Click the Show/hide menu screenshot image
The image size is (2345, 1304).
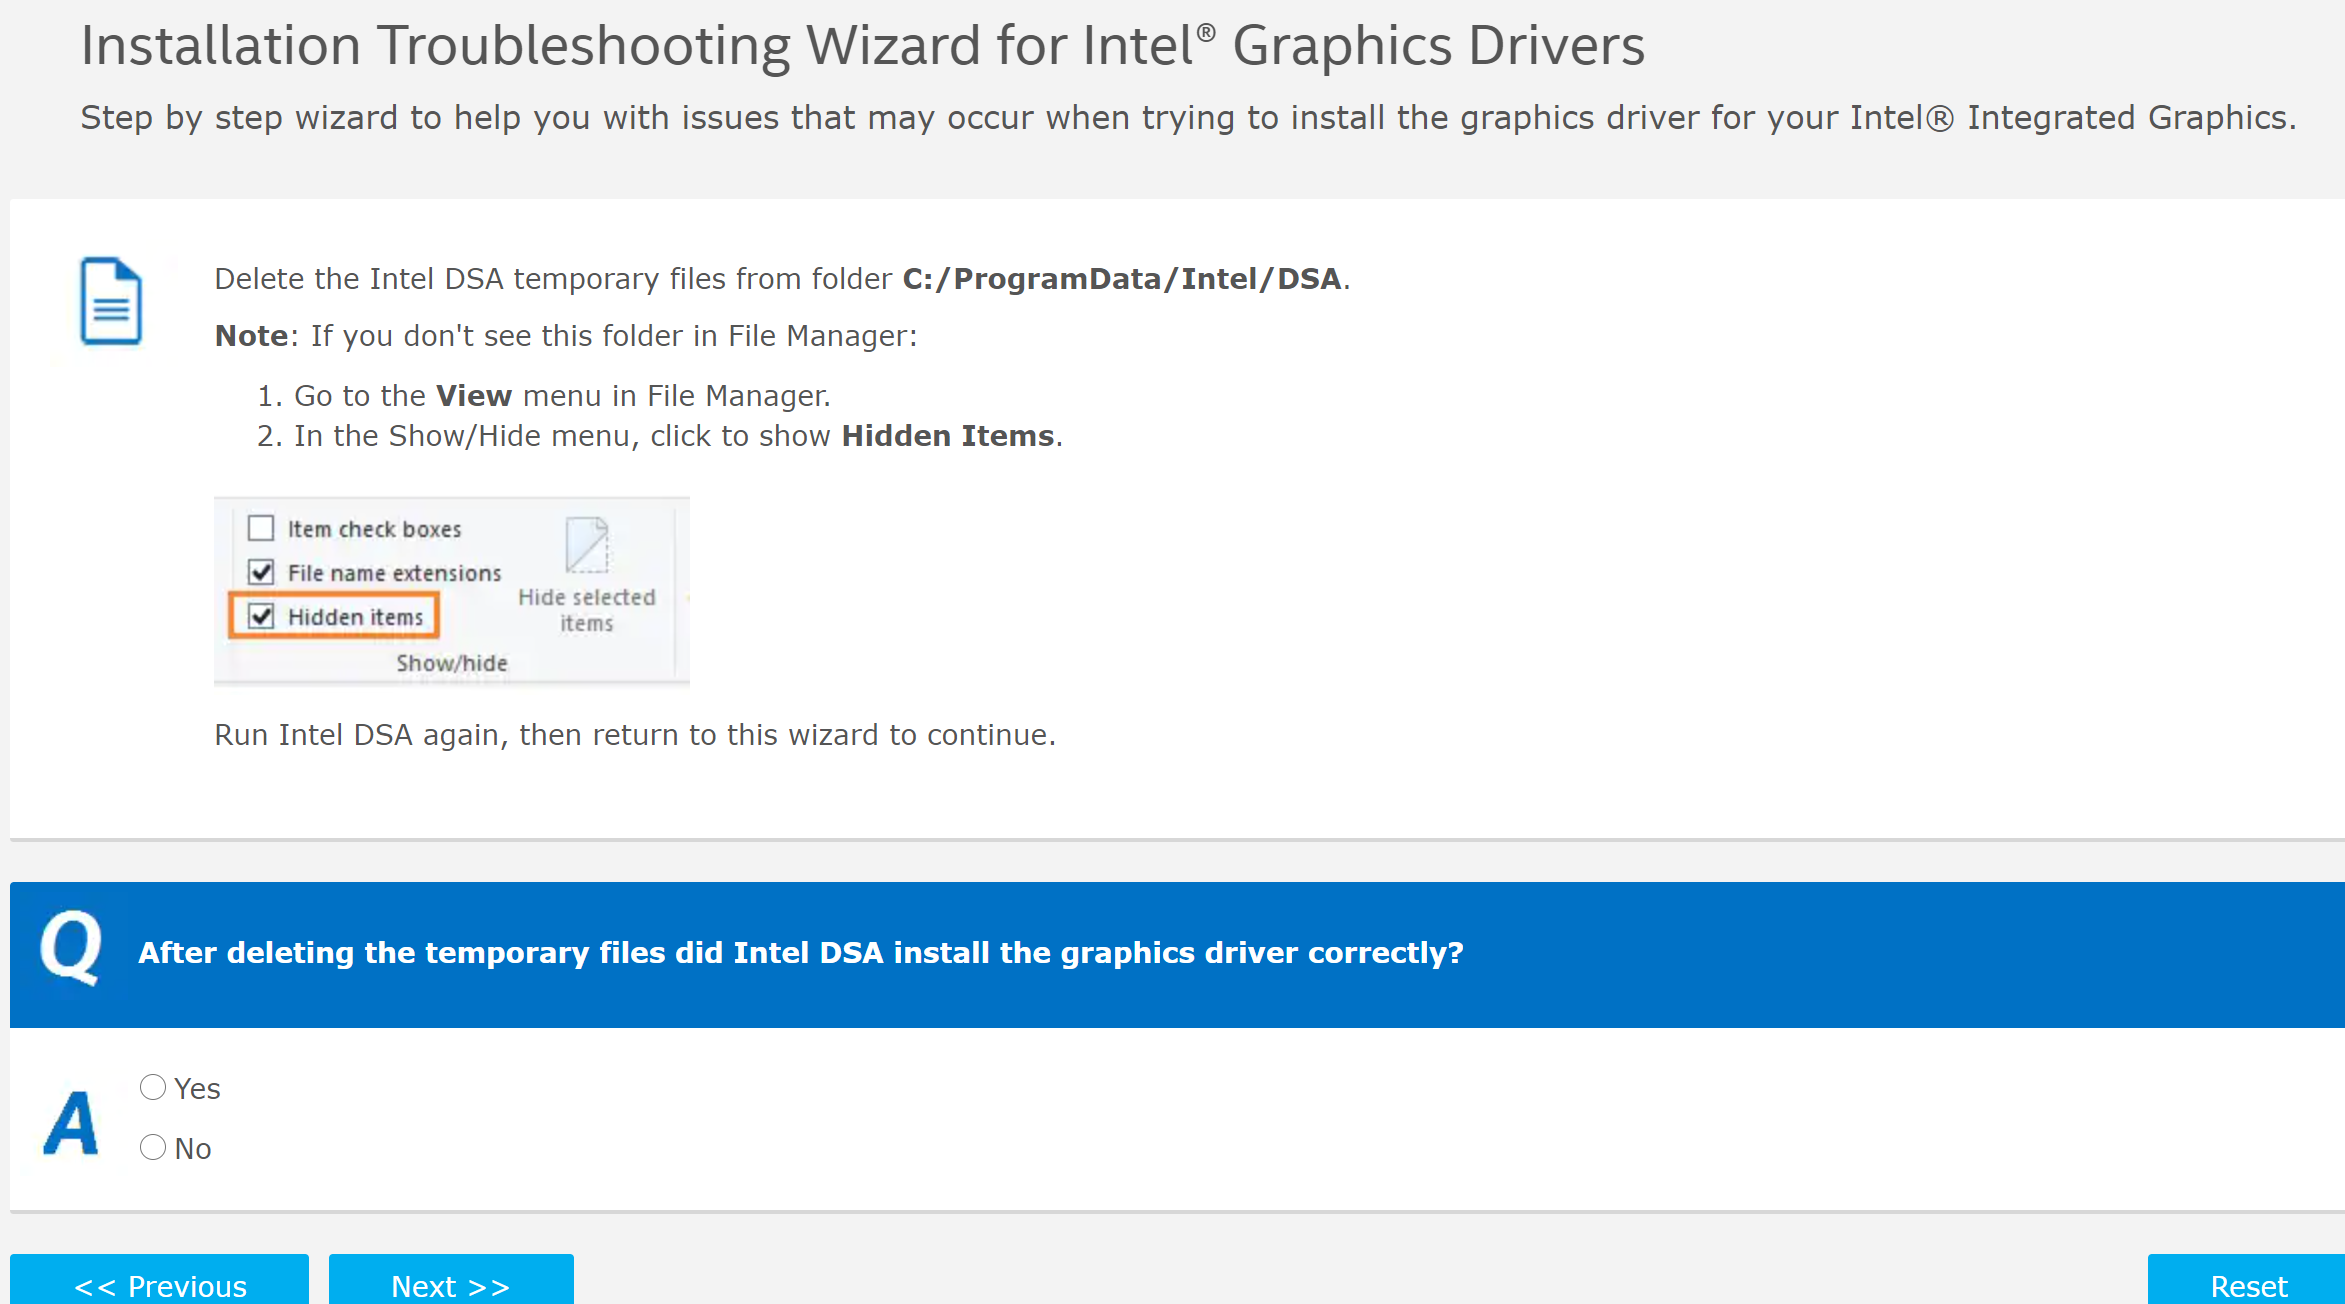452,591
